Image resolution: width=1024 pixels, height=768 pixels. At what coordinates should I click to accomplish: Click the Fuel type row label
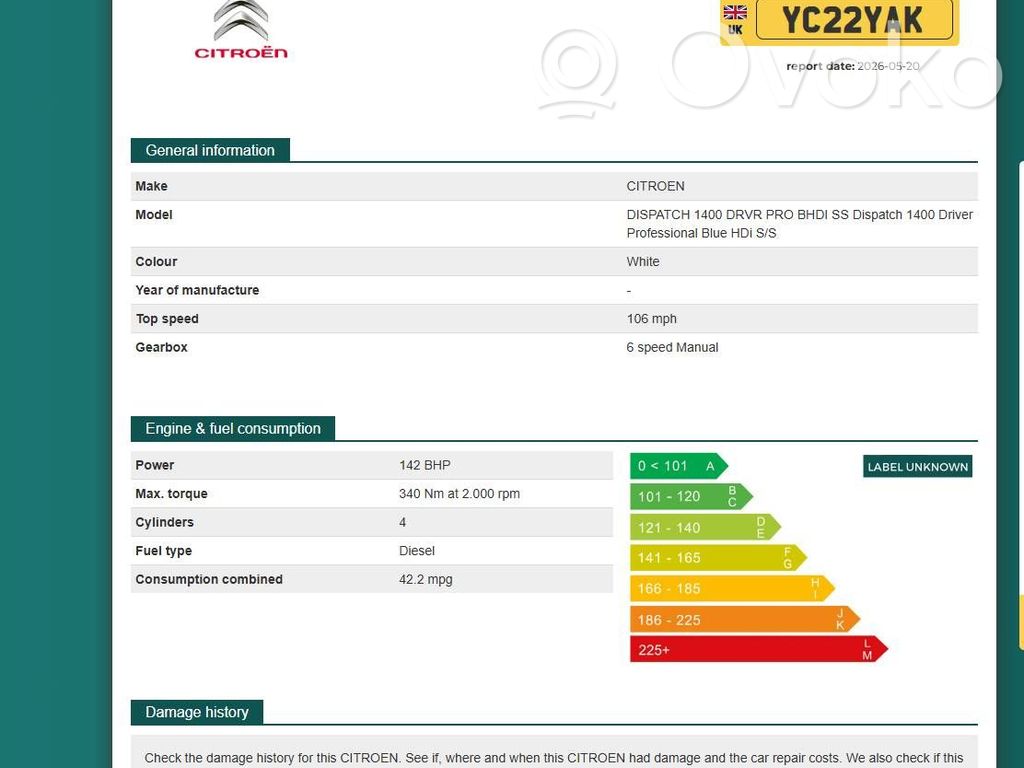click(x=163, y=551)
